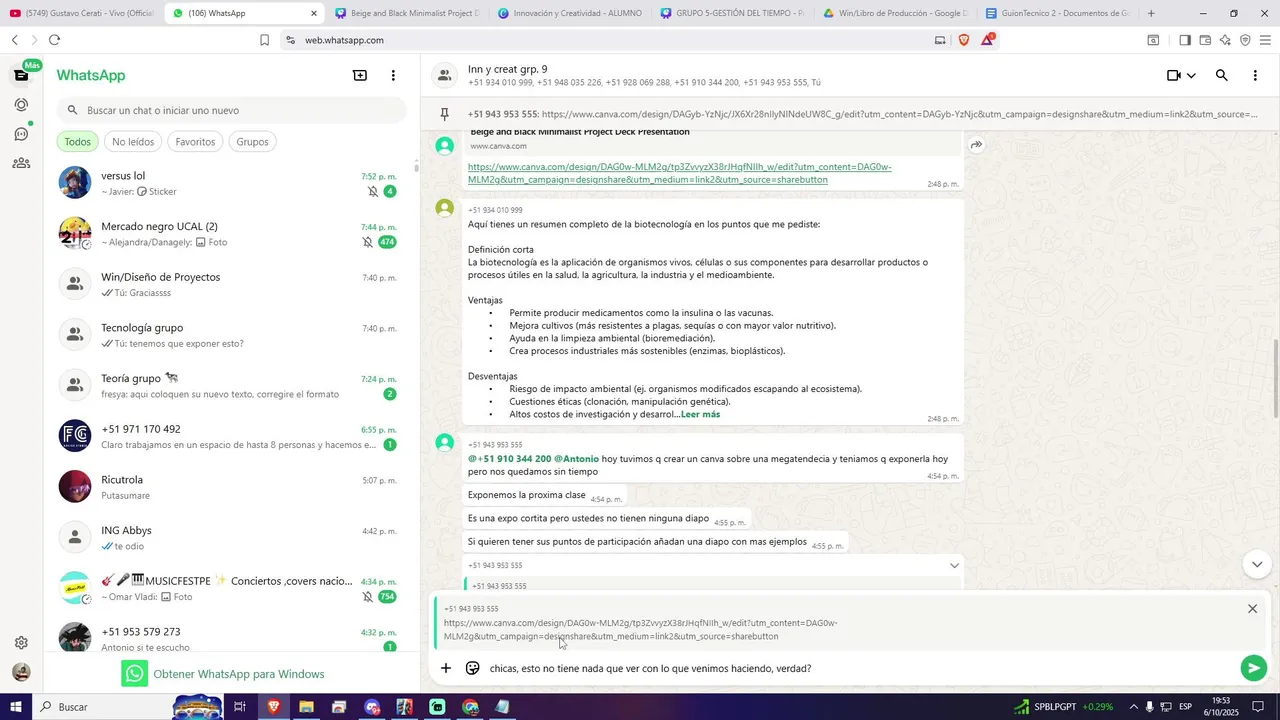1280x720 pixels.
Task: Switch to GRUPO 5-GESTIÓN DEL TIEMPO tab
Action: pos(732,13)
